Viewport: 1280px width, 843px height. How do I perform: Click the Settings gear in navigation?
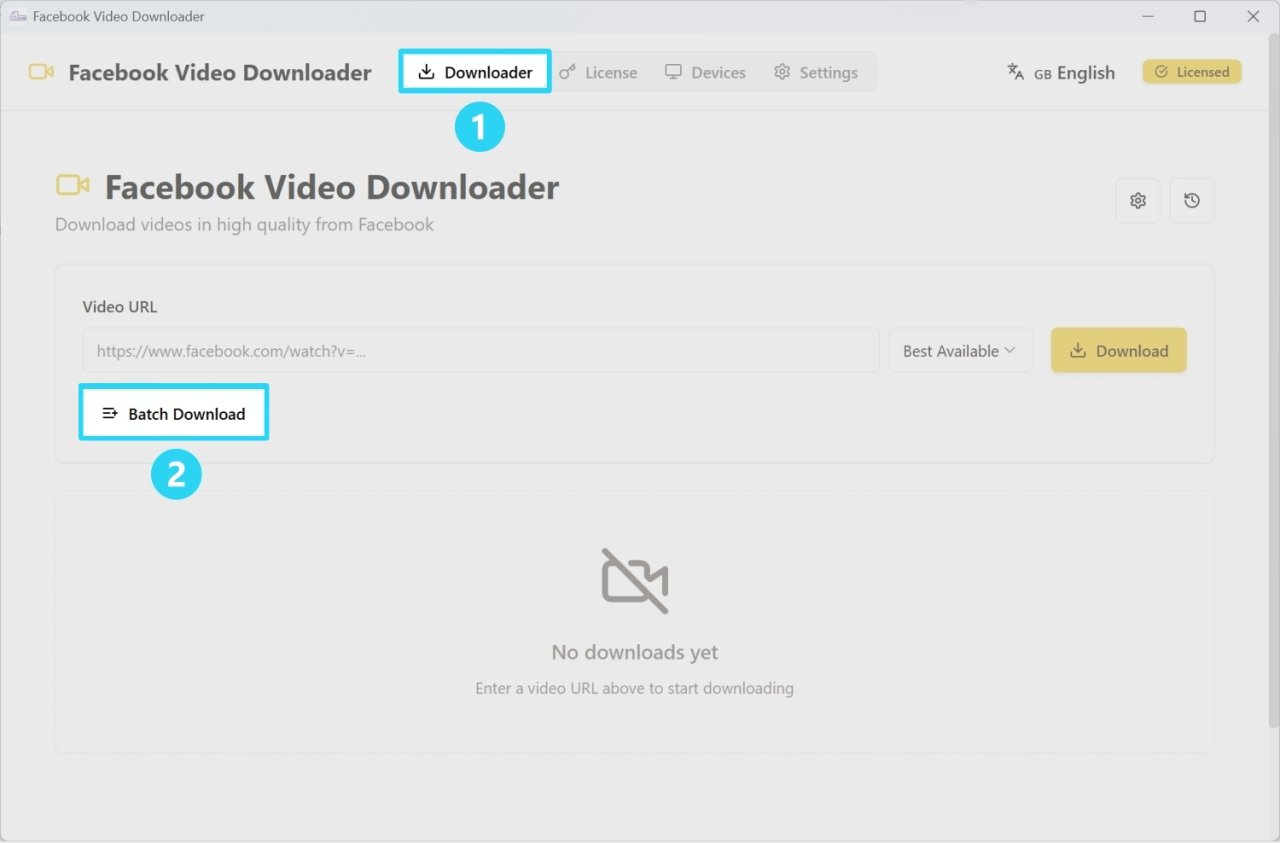point(781,71)
